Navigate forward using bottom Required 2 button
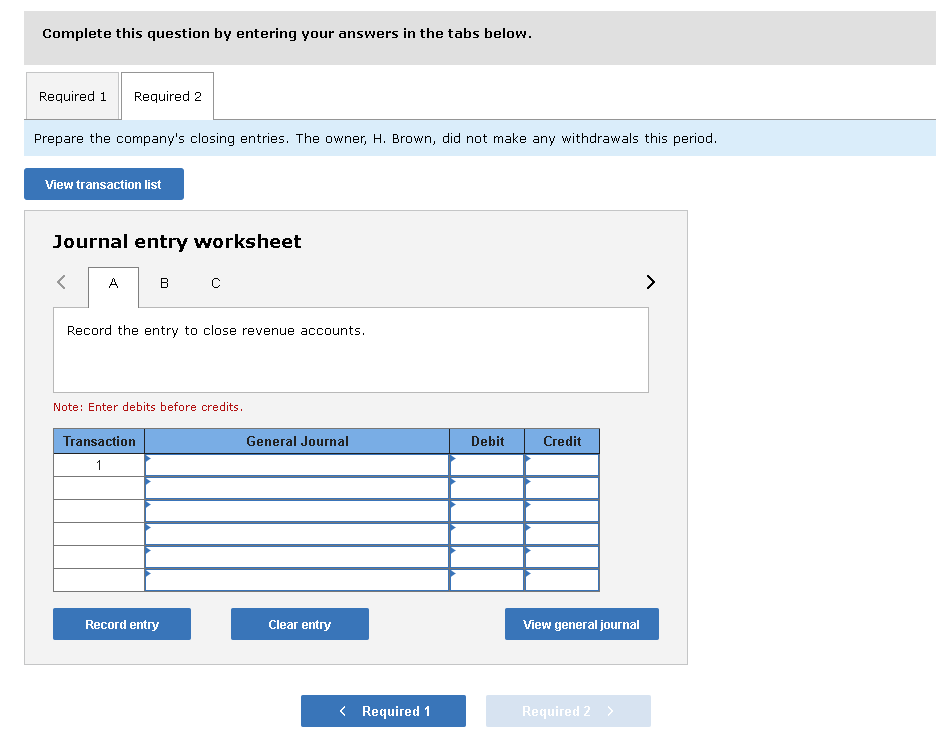Image resolution: width=936 pixels, height=744 pixels. [x=568, y=711]
